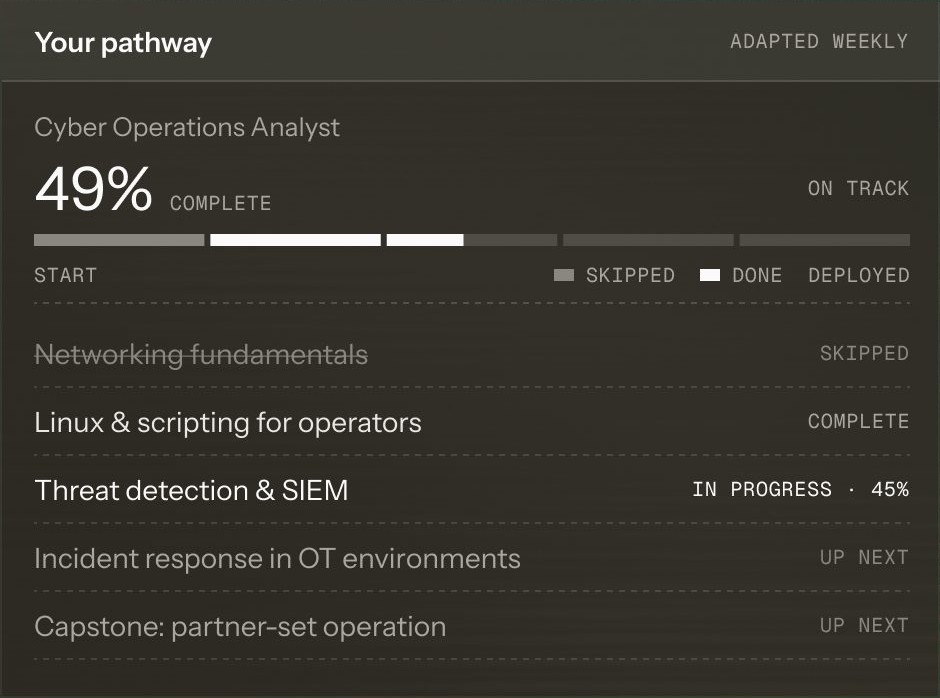This screenshot has height=698, width=940.
Task: Click the 'ON TRACK' status
Action: click(858, 188)
